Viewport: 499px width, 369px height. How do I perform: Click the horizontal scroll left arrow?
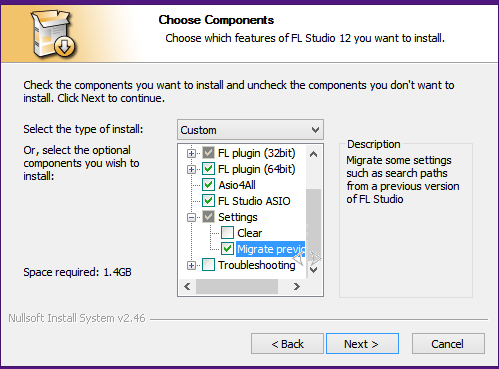tap(187, 286)
